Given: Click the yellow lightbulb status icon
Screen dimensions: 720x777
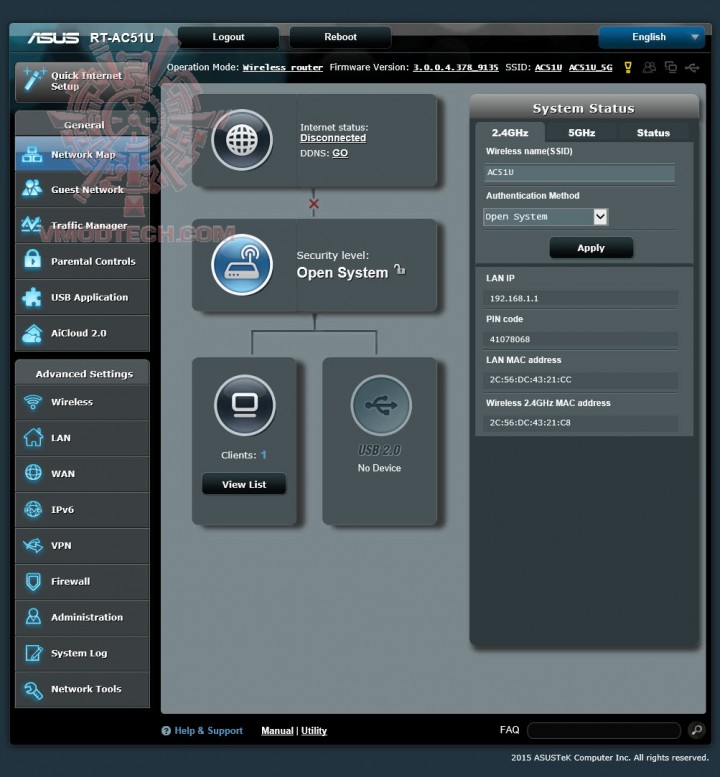Looking at the screenshot, I should pyautogui.click(x=628, y=67).
